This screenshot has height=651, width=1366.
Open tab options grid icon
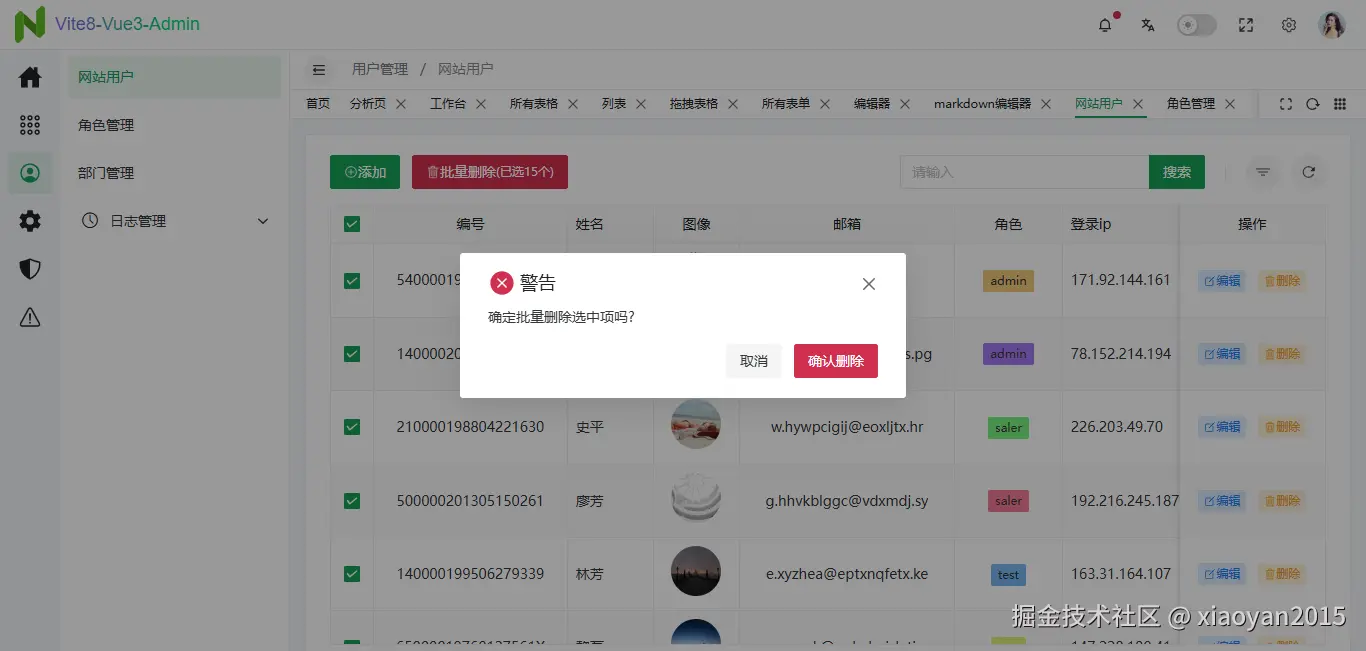coord(1340,104)
